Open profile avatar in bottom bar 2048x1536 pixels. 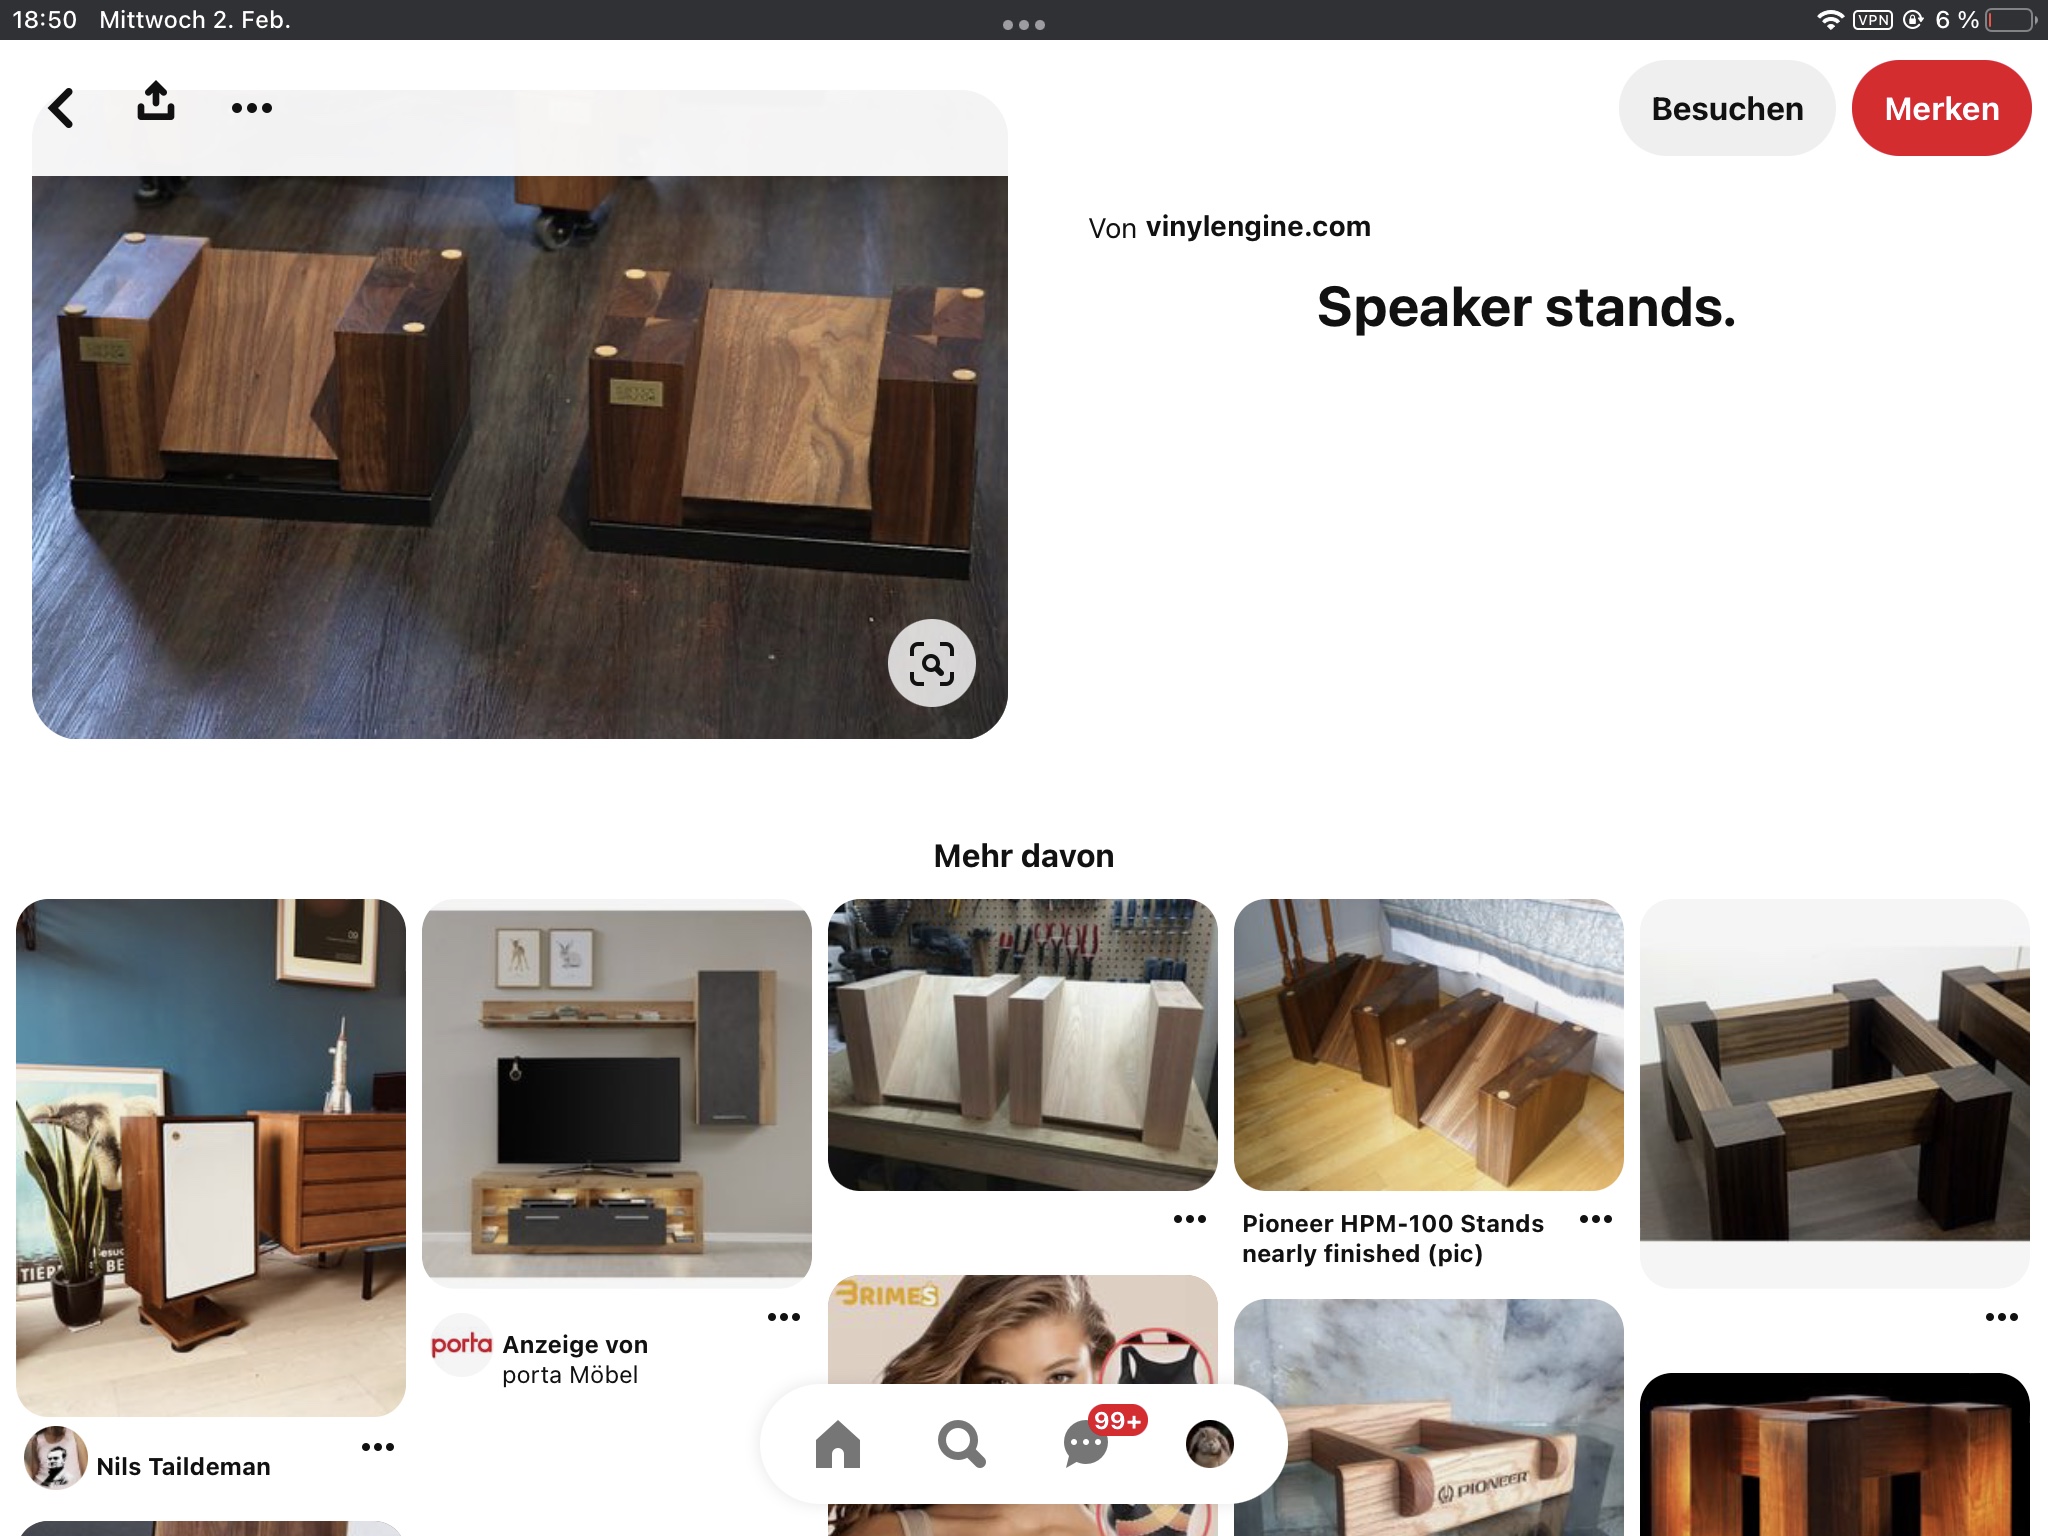[x=1210, y=1444]
